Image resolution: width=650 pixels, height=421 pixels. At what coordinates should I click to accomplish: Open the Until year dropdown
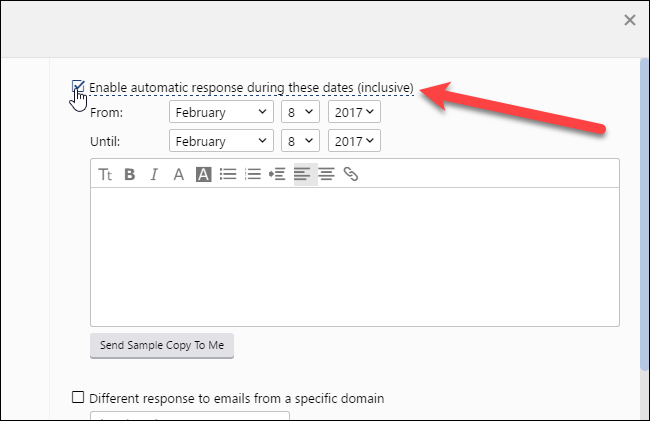(354, 141)
